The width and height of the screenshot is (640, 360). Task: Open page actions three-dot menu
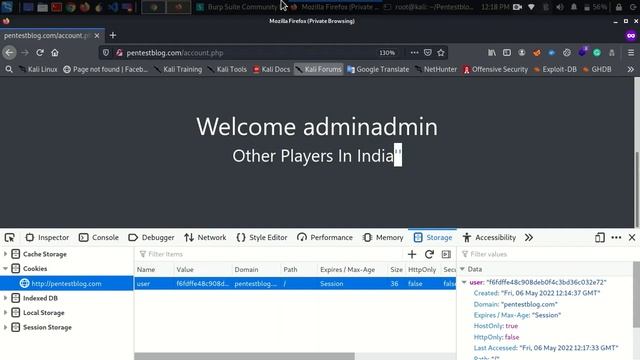coord(414,53)
